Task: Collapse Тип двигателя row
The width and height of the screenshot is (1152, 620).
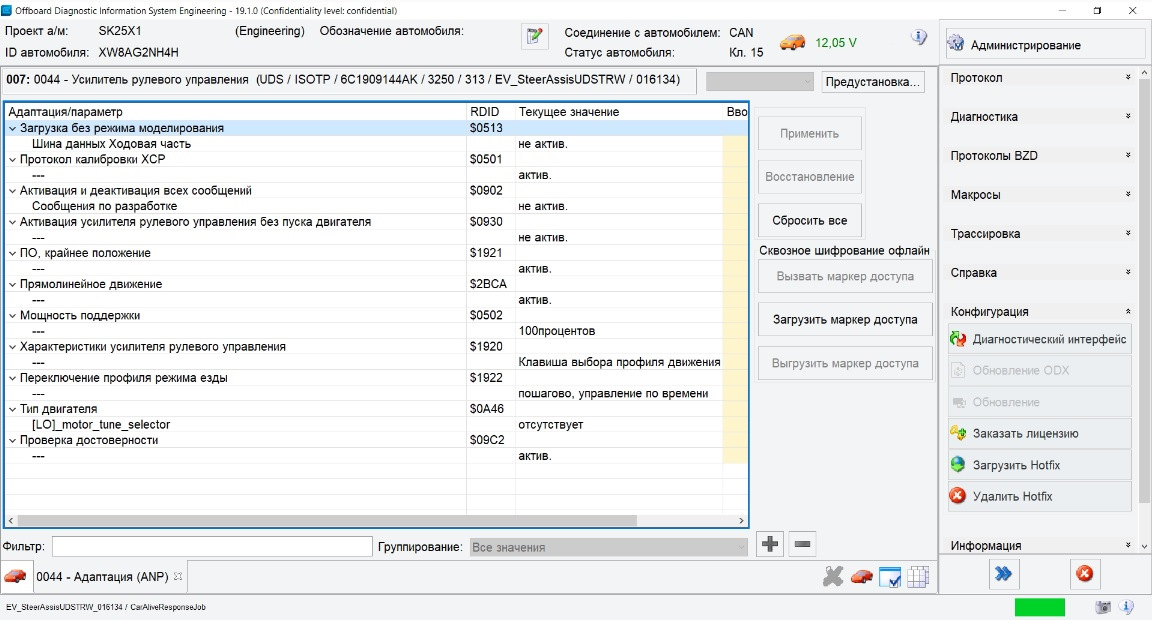Action: point(12,409)
